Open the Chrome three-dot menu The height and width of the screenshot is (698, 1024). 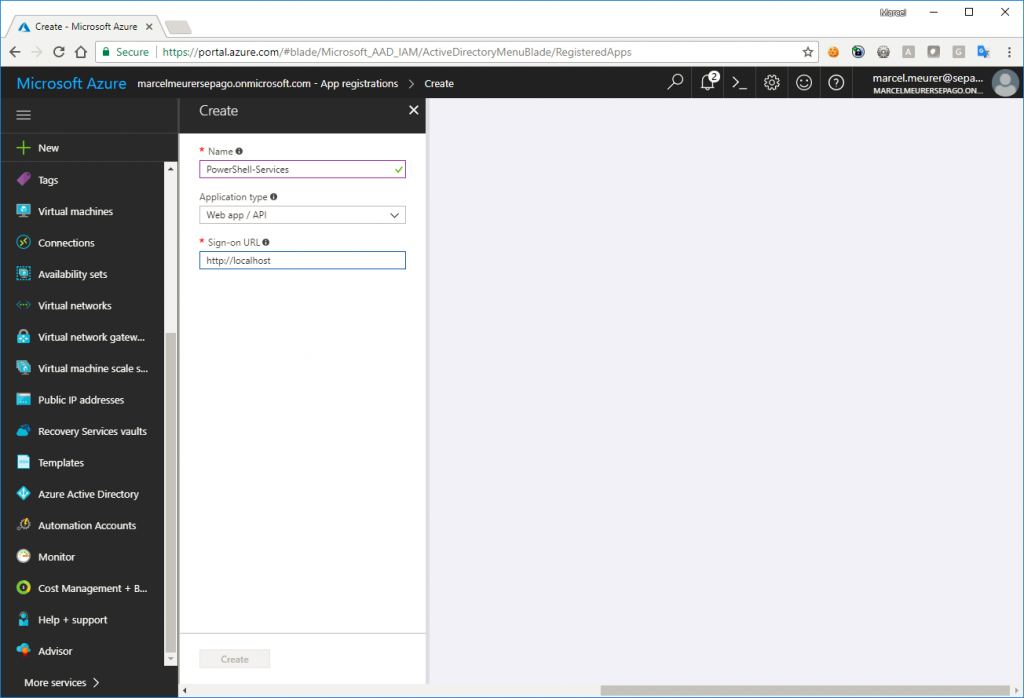1009,52
